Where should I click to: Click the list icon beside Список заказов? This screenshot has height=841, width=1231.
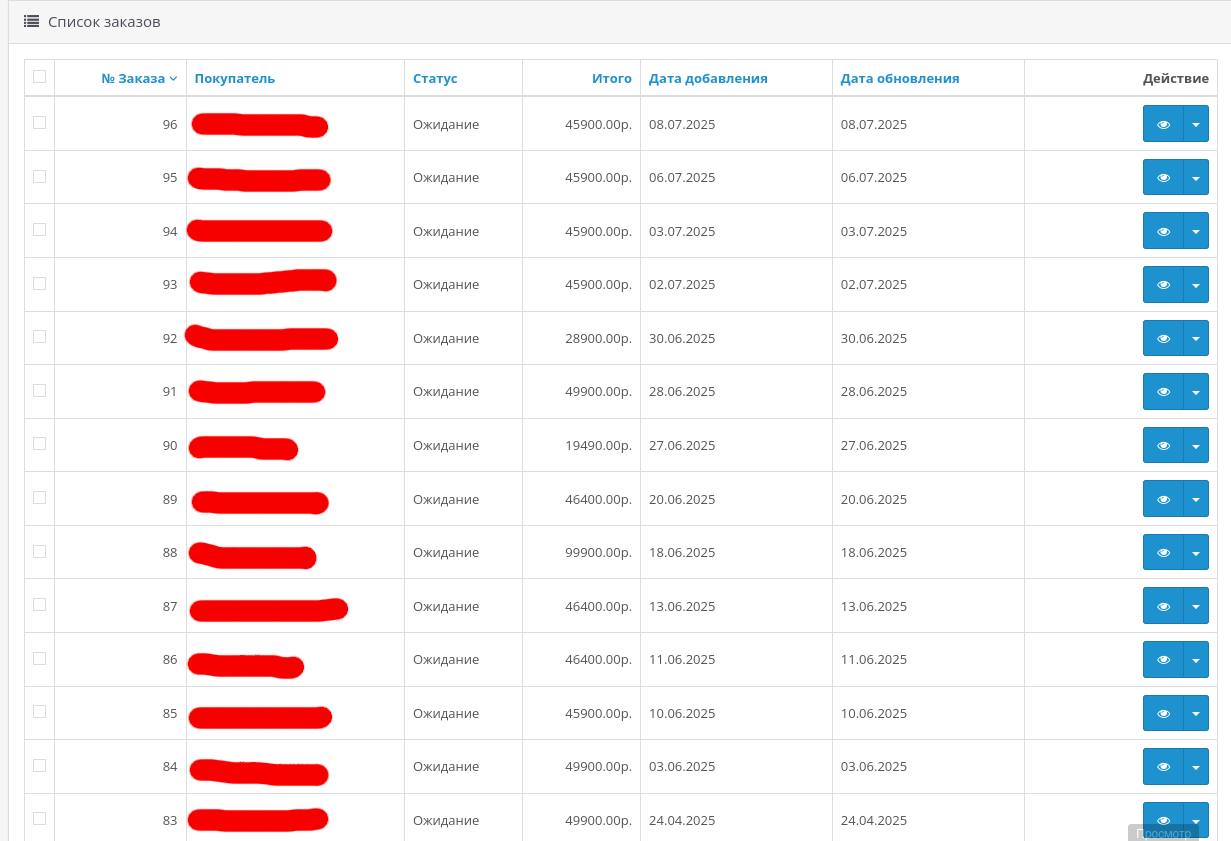(31, 21)
